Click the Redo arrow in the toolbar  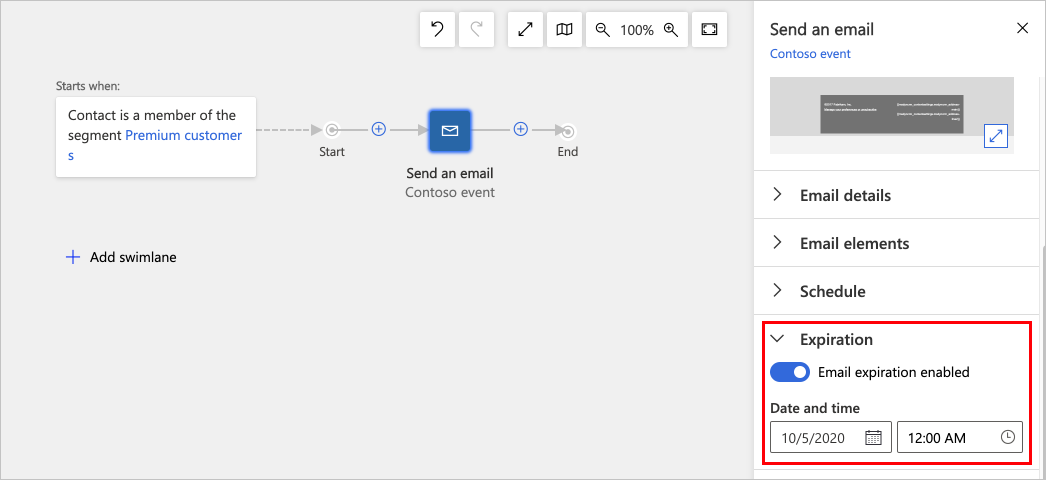(x=476, y=30)
